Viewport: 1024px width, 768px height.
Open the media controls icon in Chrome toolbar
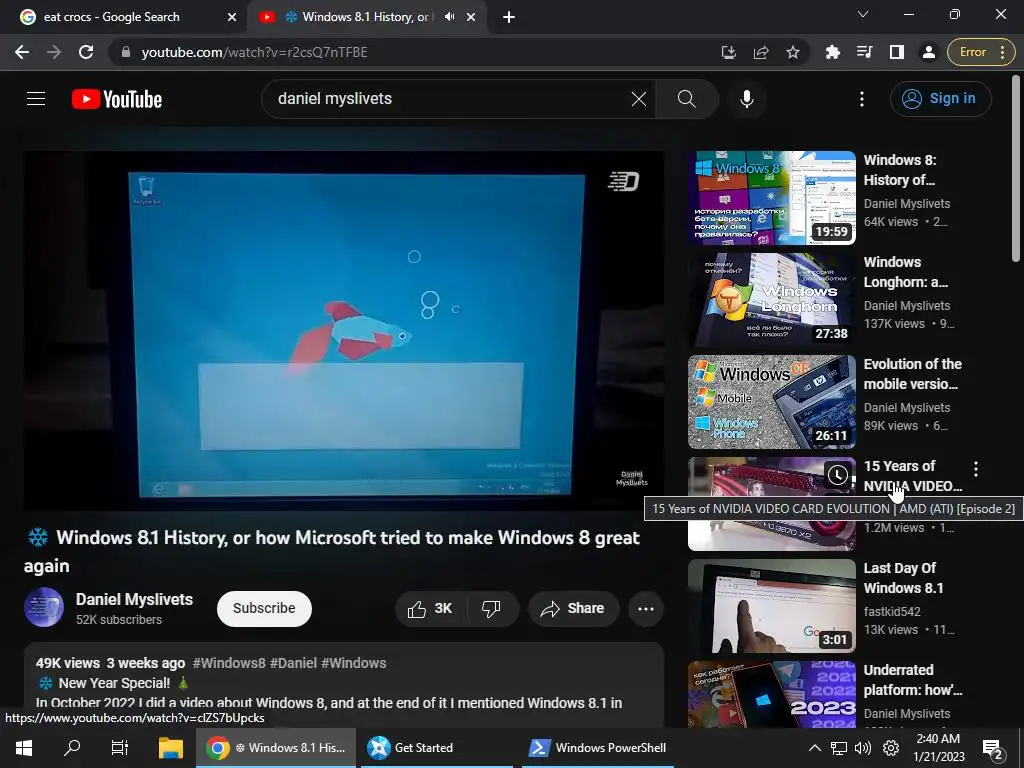(x=865, y=52)
